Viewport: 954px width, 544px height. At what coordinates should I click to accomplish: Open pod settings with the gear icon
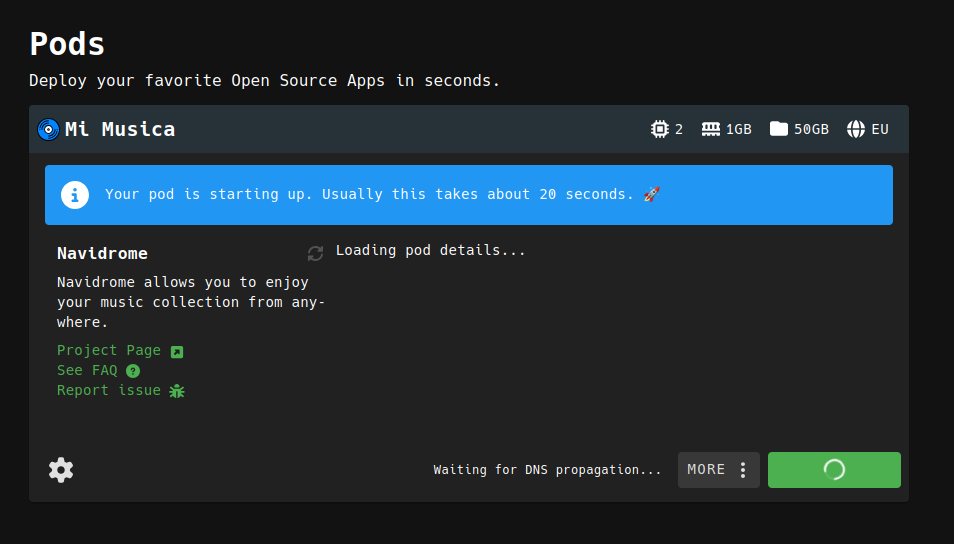(61, 470)
